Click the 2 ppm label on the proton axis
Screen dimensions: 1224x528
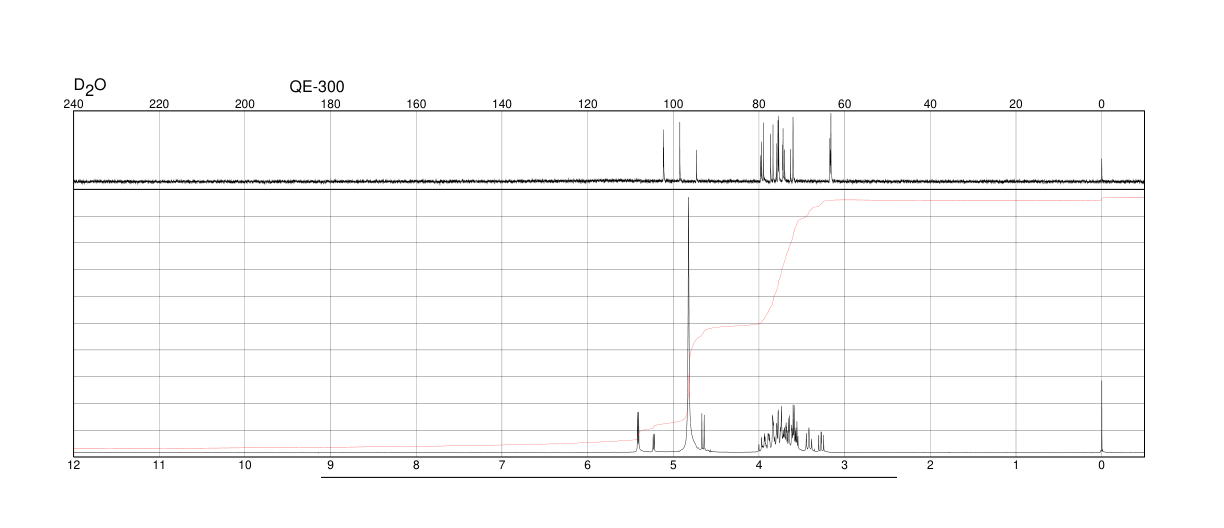930,466
